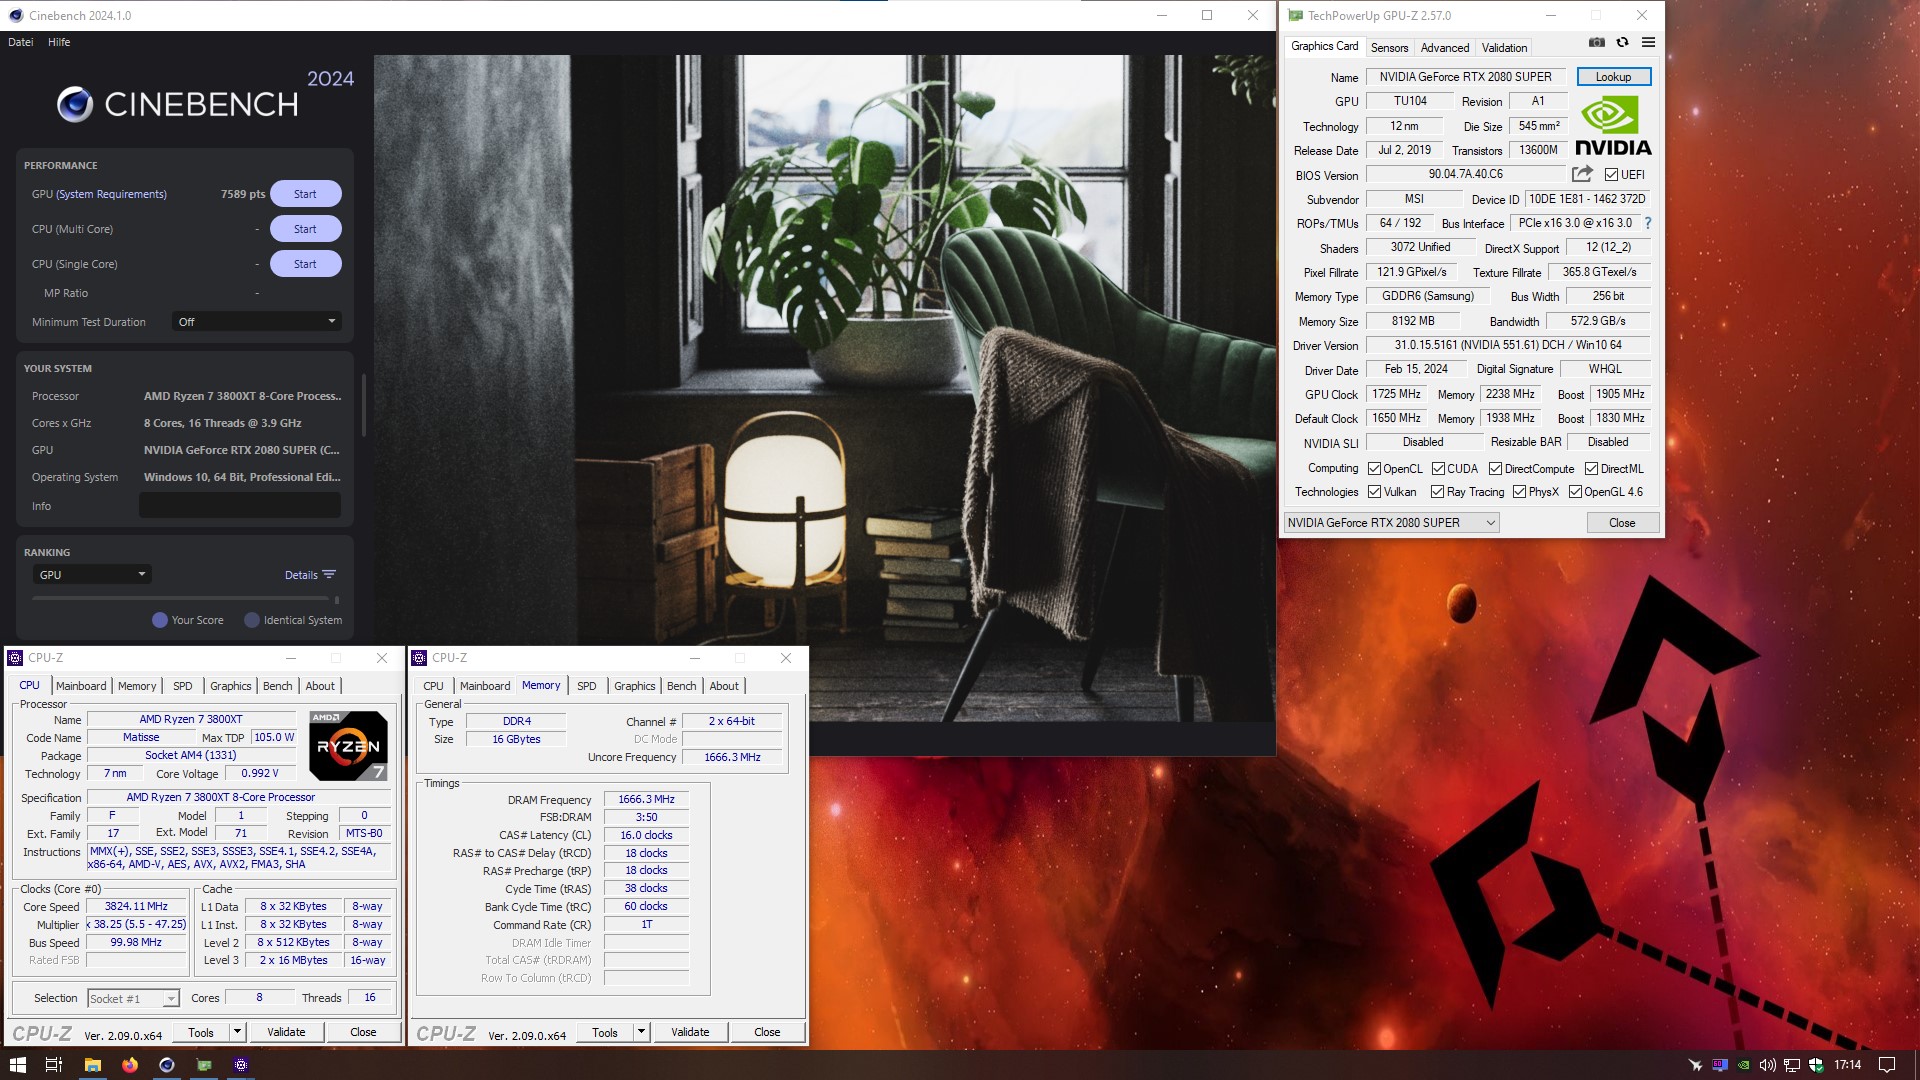Expand Tools arrow in Memory tab CPU-Z window
The image size is (1920, 1080).
(x=641, y=1032)
